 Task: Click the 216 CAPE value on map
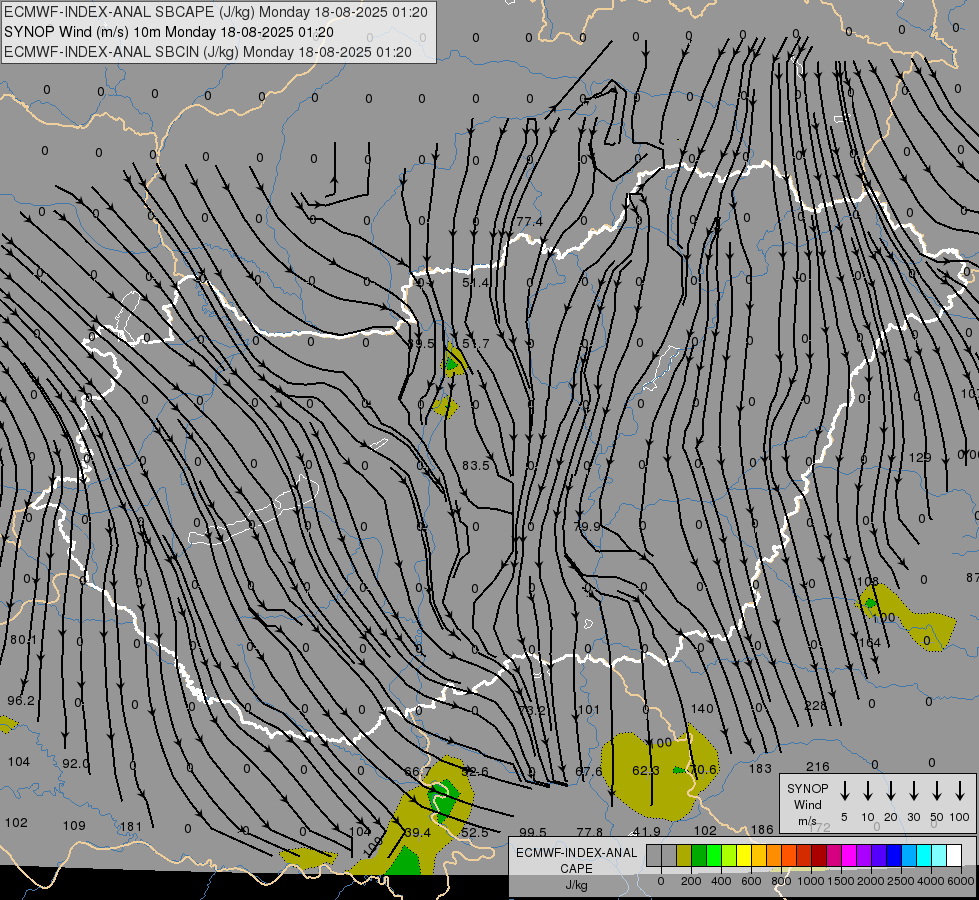[818, 766]
